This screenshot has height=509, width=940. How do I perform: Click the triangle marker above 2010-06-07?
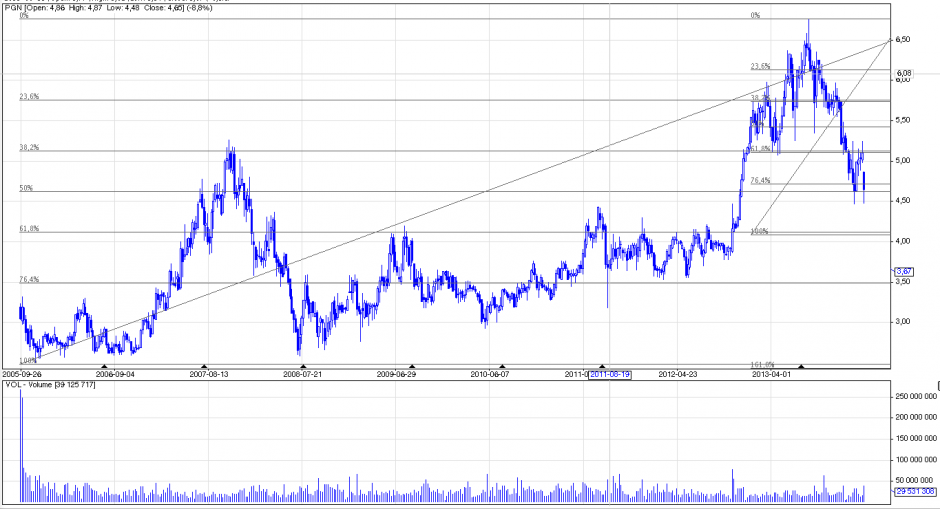point(503,366)
